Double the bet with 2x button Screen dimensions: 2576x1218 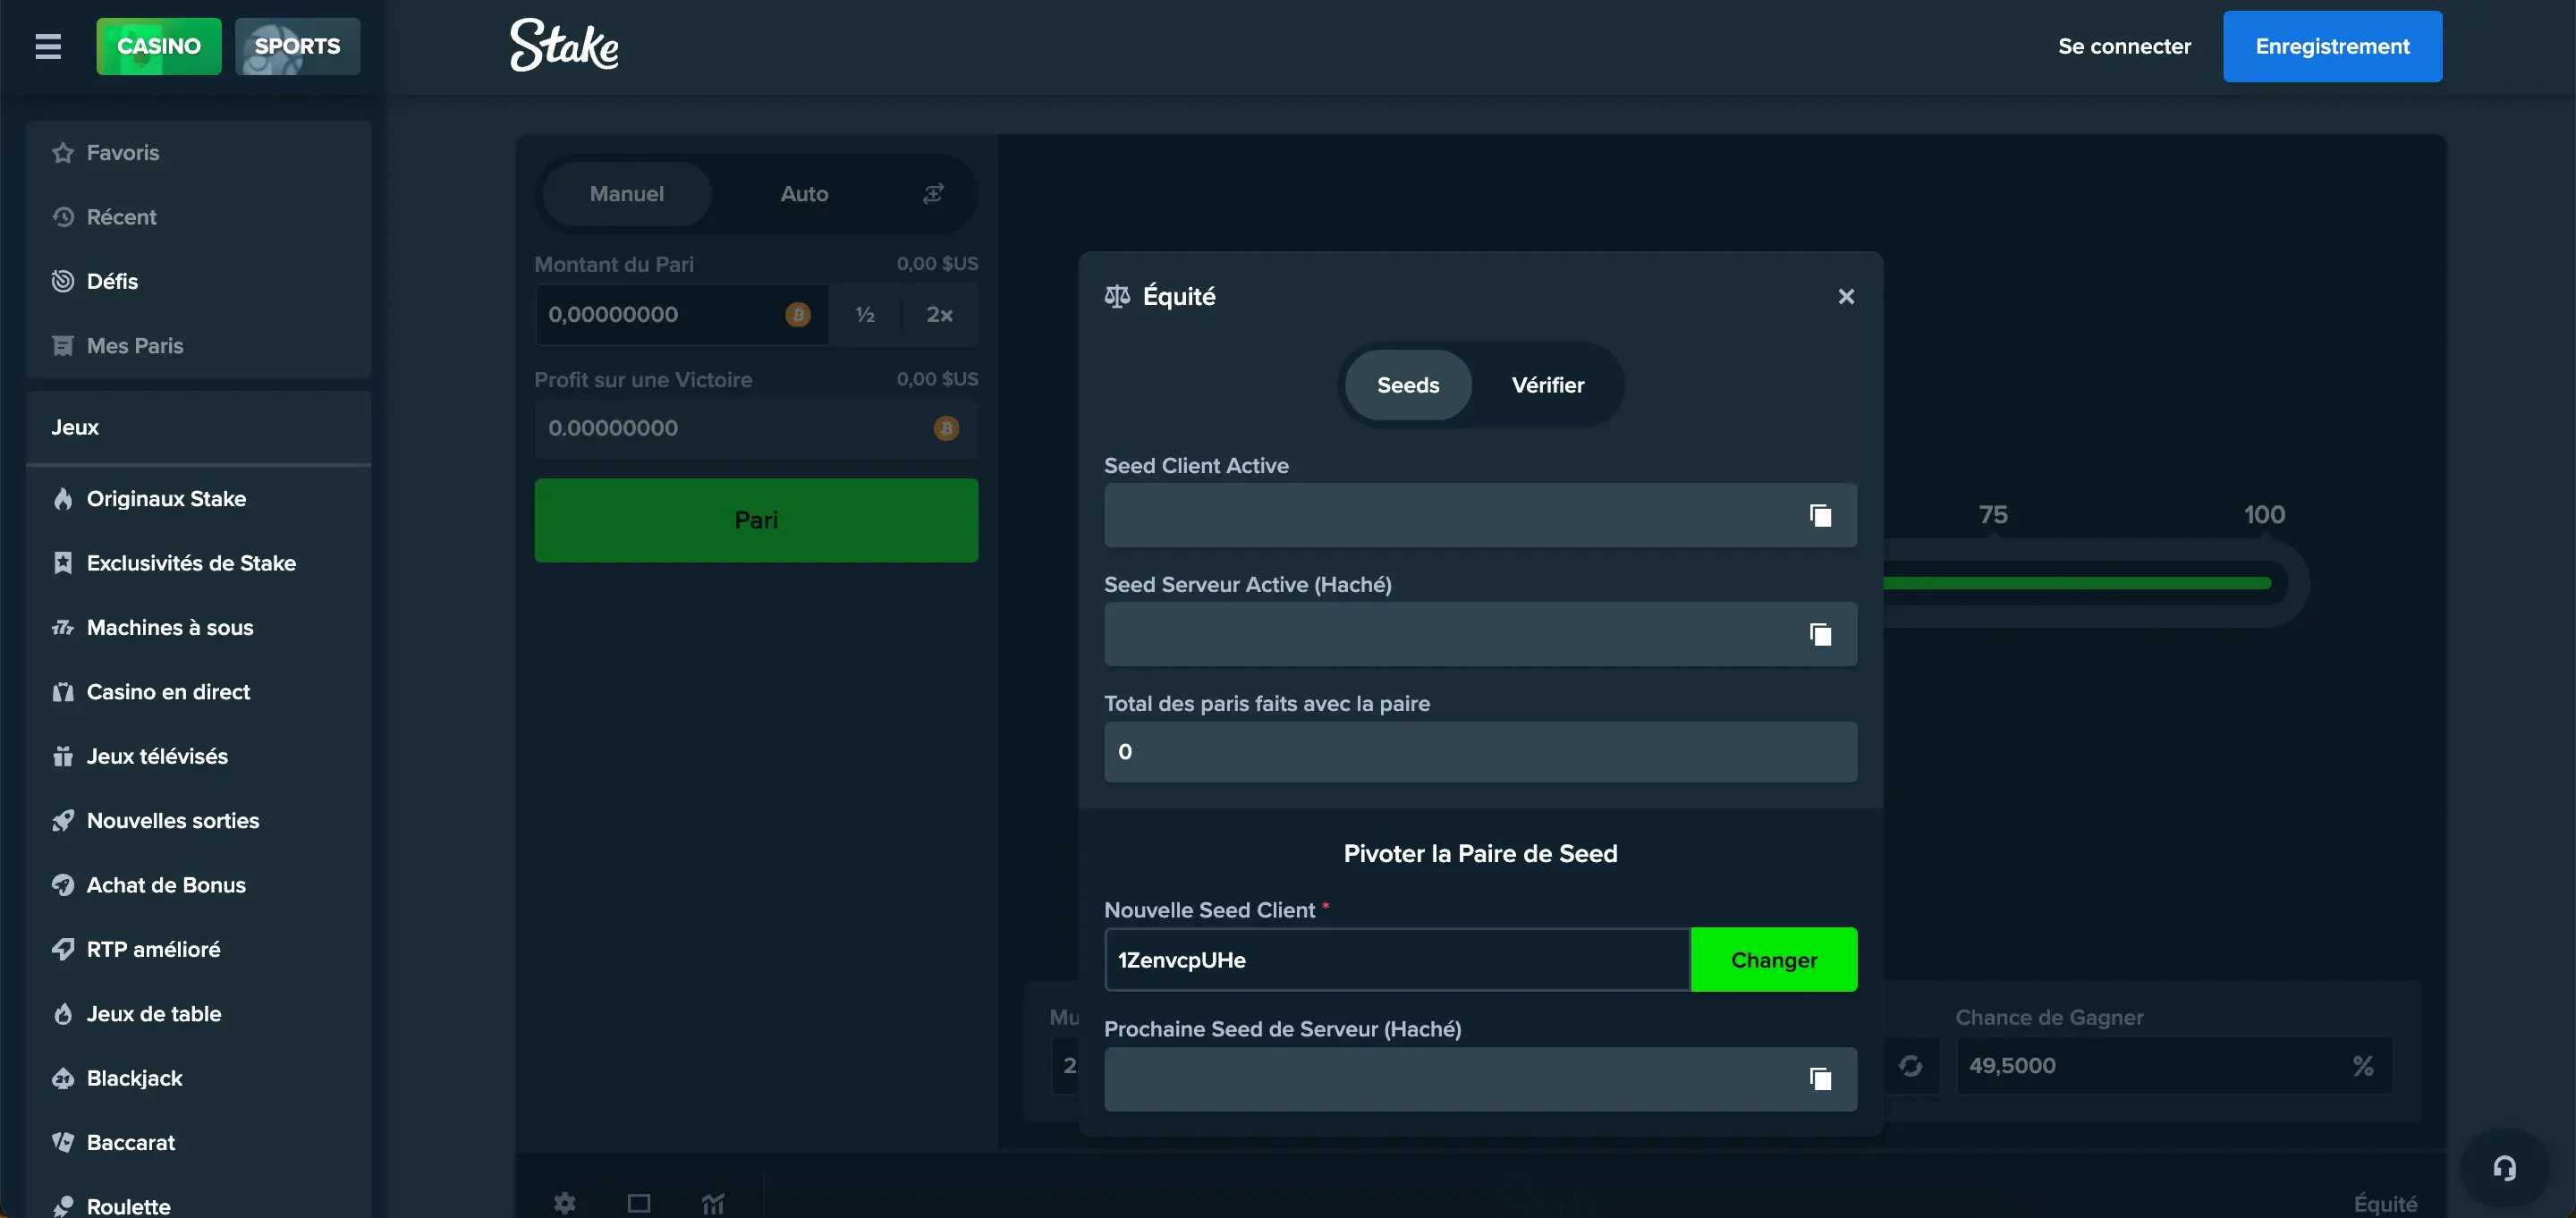coord(940,315)
